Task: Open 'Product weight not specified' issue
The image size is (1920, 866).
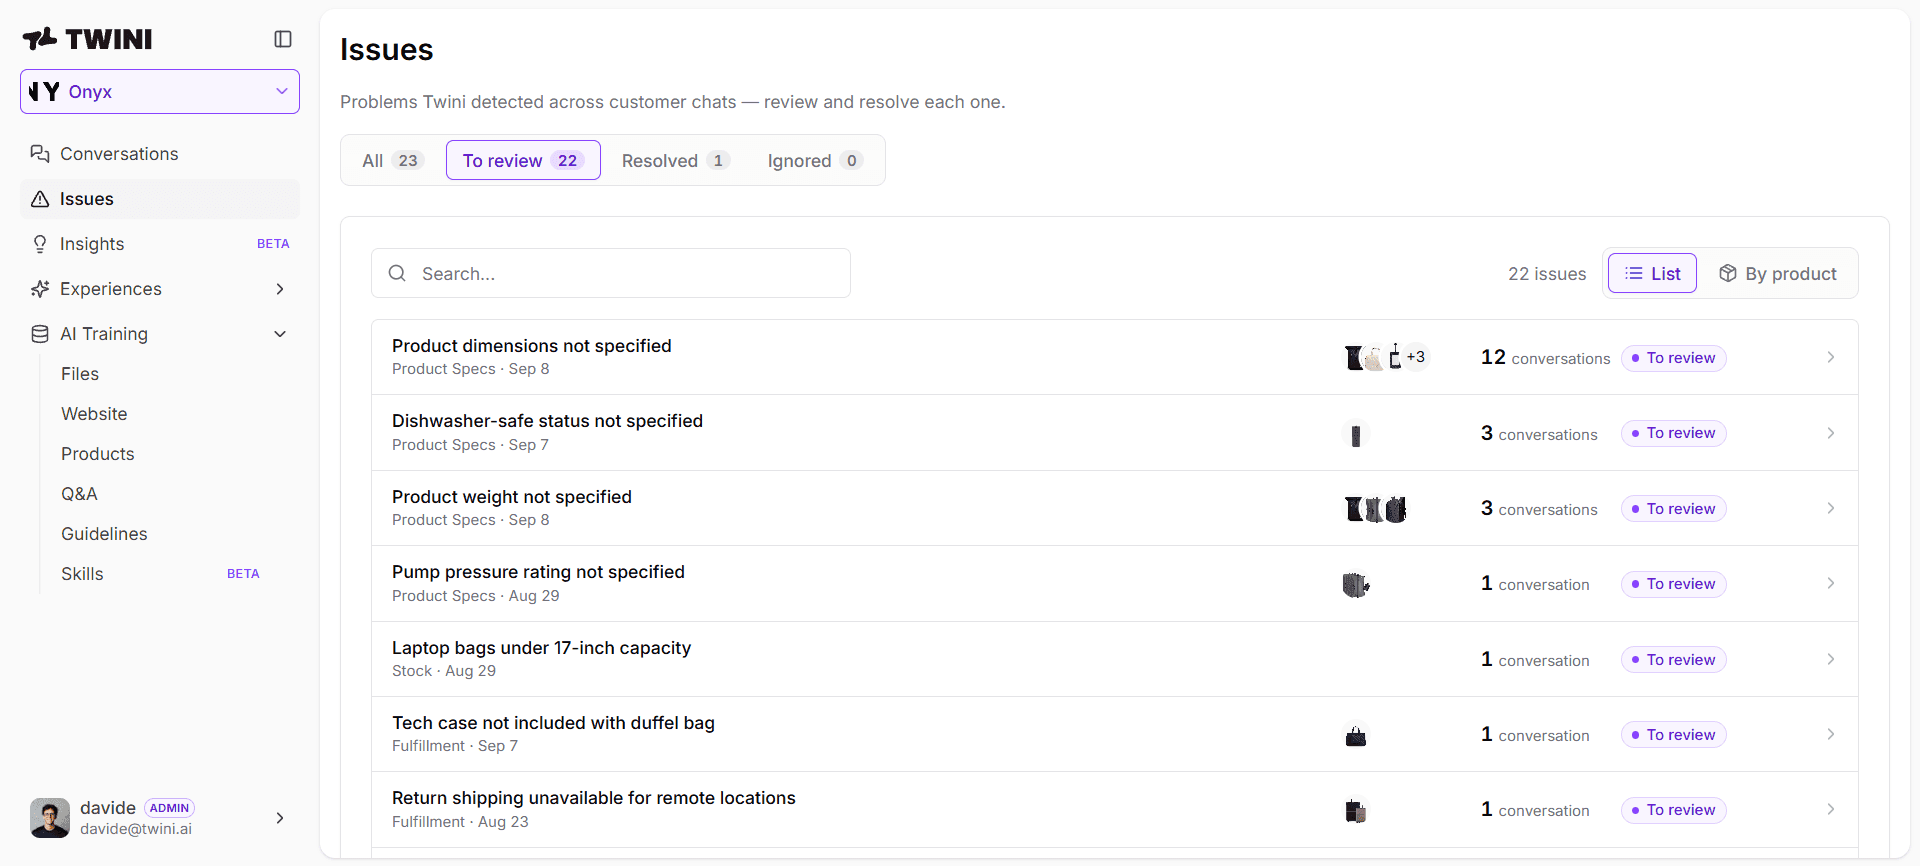Action: (1114, 508)
